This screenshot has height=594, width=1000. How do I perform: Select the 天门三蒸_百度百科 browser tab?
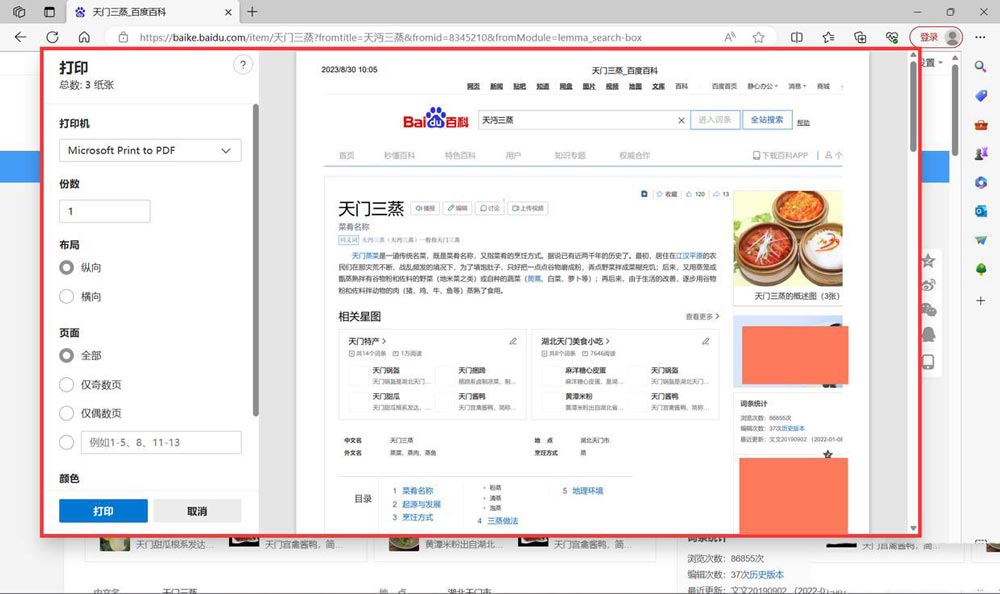153,12
